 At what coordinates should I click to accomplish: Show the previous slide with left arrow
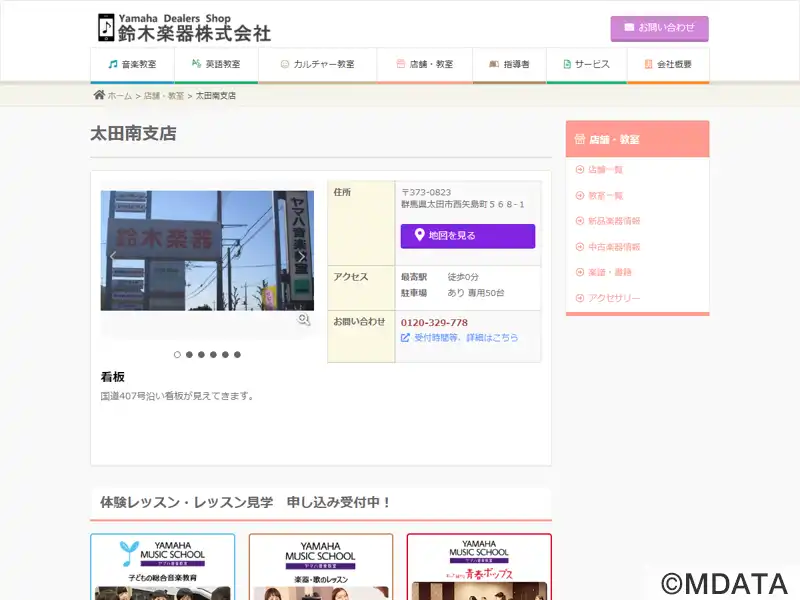(x=113, y=256)
